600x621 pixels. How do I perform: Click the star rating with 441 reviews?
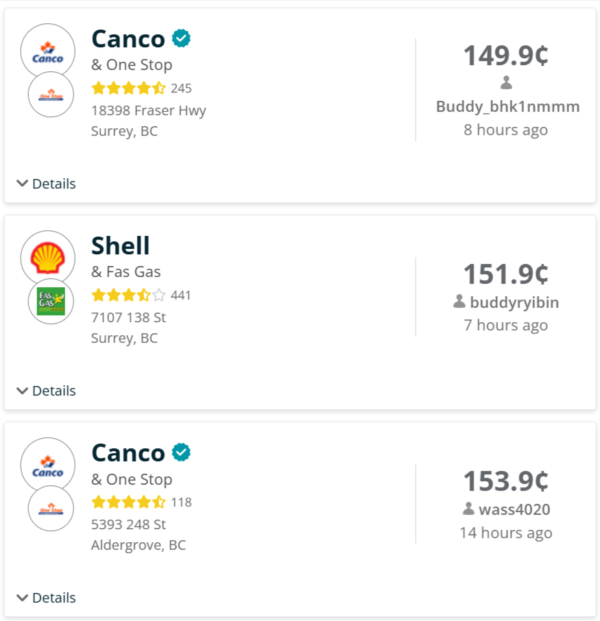point(128,295)
